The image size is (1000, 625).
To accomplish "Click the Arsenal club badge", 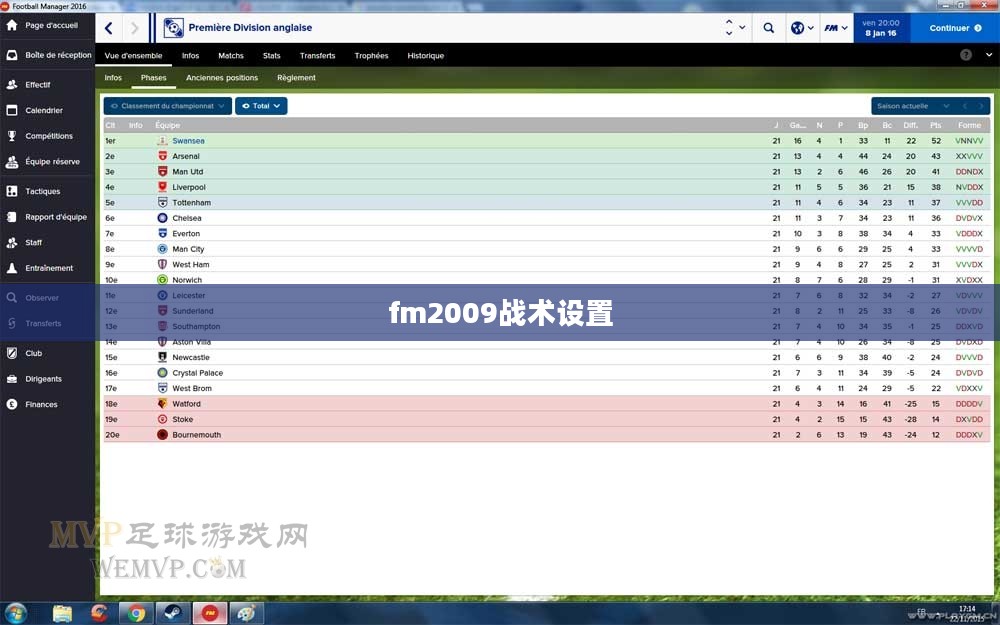I will point(162,156).
